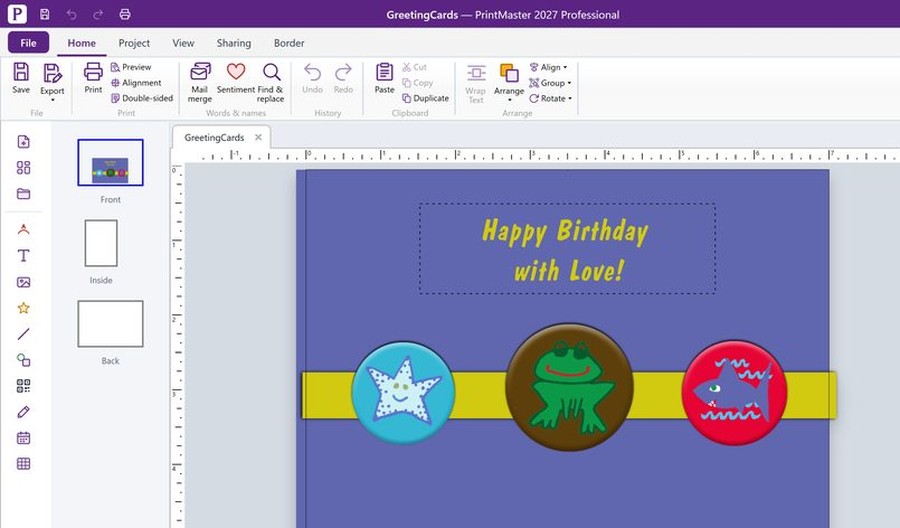This screenshot has width=900, height=528.
Task: Select the Front page thumbnail
Action: 110,162
